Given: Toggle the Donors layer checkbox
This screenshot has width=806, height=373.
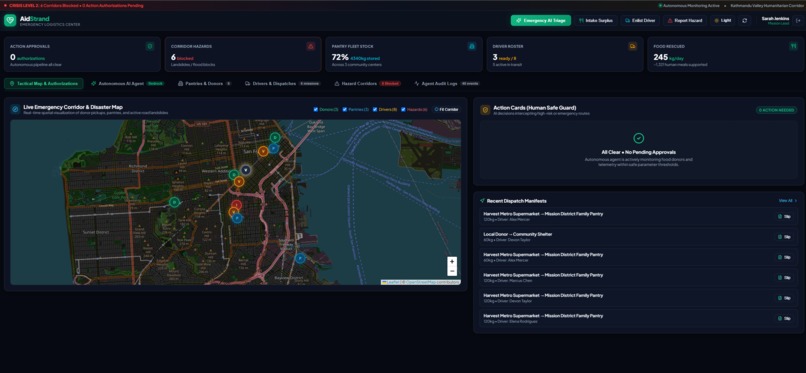Looking at the screenshot, I should click(316, 109).
